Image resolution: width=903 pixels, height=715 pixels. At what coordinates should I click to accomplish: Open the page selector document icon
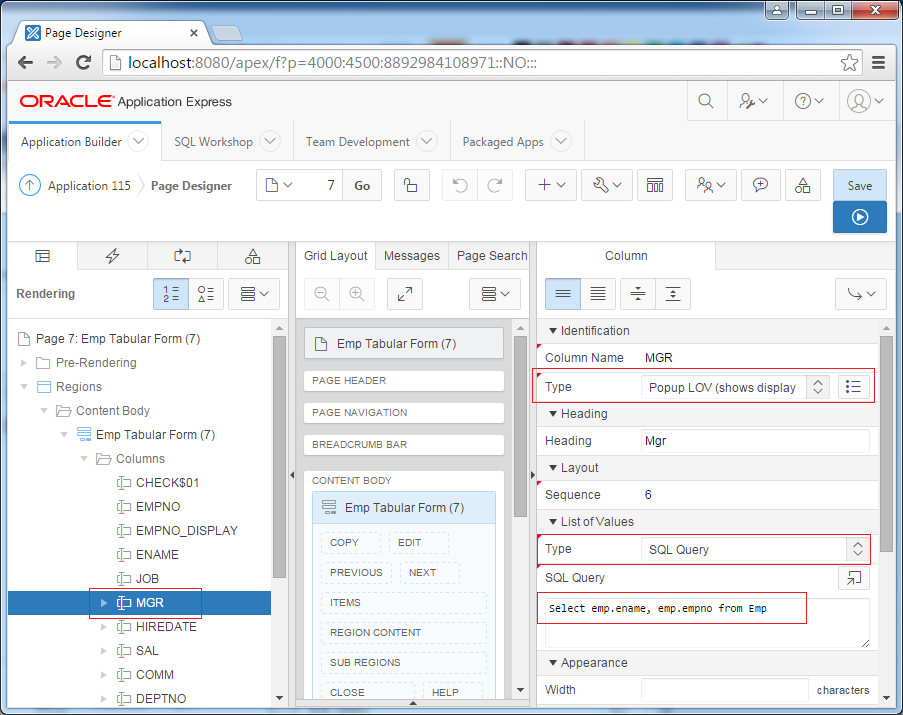[x=279, y=185]
